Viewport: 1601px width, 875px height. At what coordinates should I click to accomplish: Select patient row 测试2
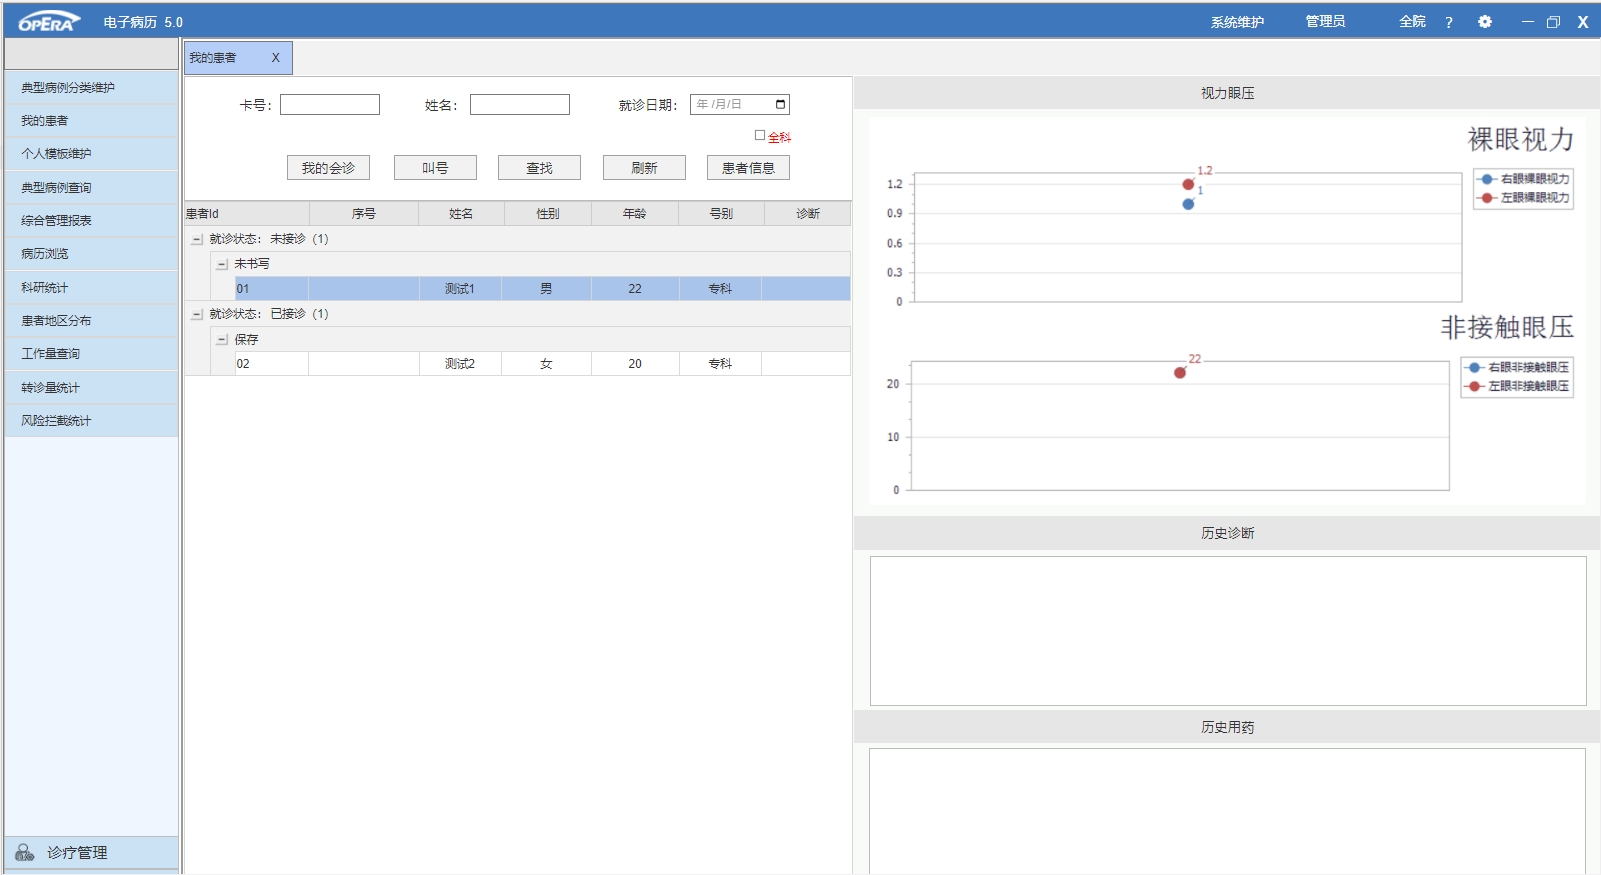[543, 364]
